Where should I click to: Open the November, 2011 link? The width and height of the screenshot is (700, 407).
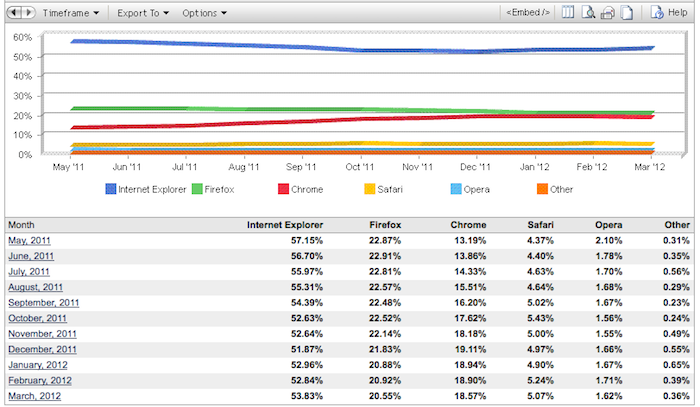42,334
